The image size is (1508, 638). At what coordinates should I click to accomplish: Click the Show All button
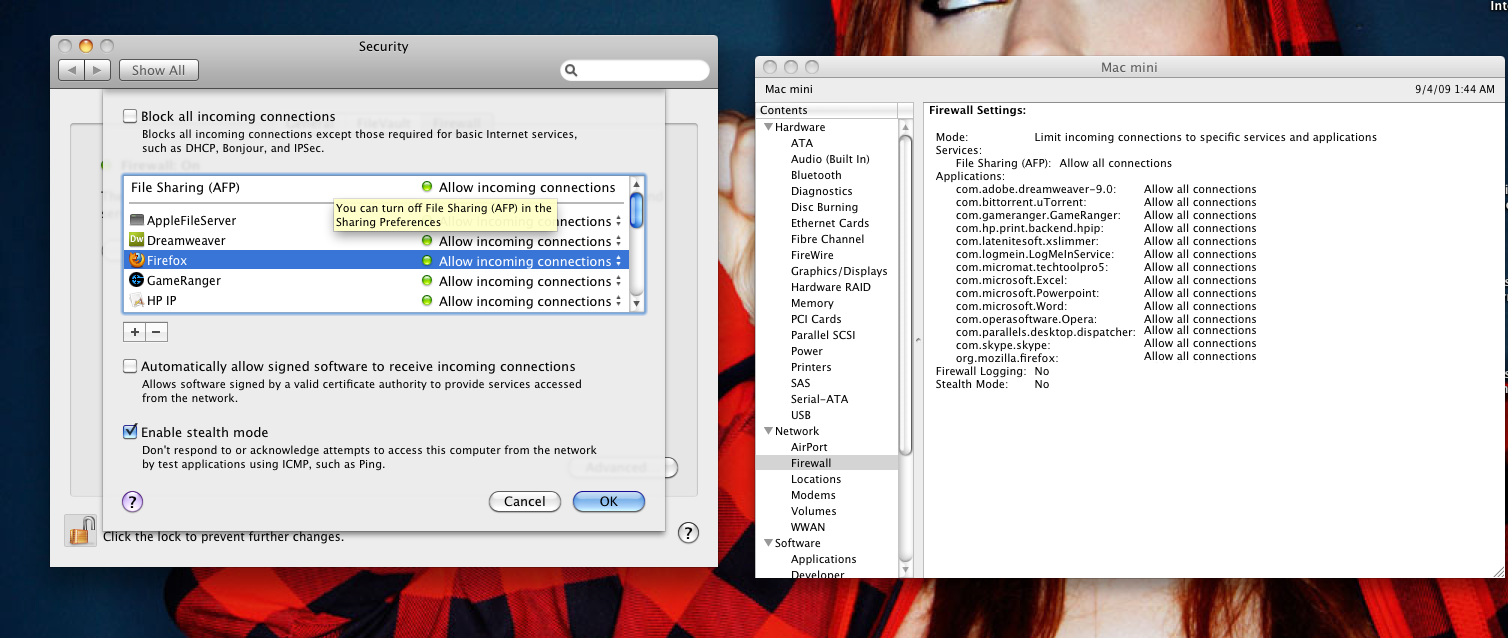tap(158, 70)
